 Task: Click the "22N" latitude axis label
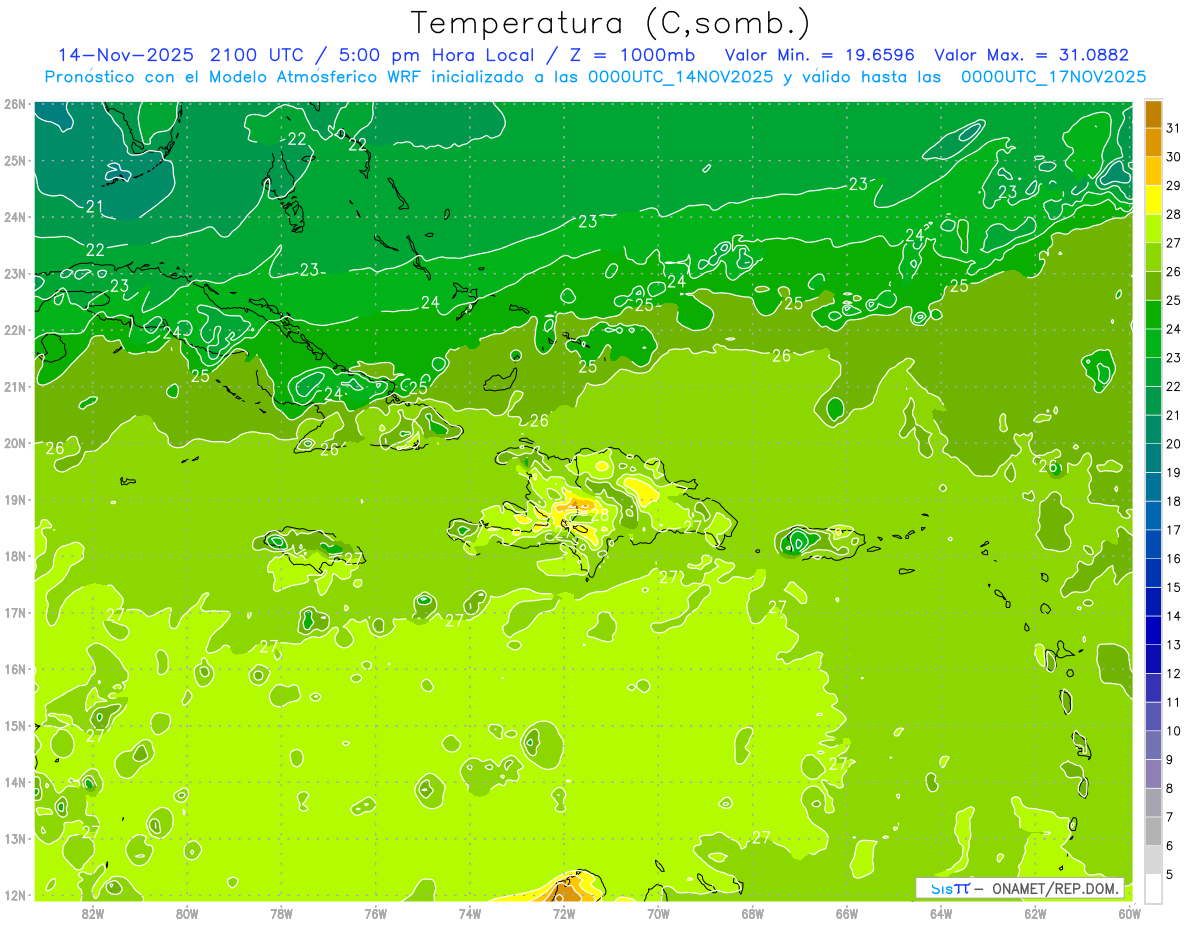(15, 330)
